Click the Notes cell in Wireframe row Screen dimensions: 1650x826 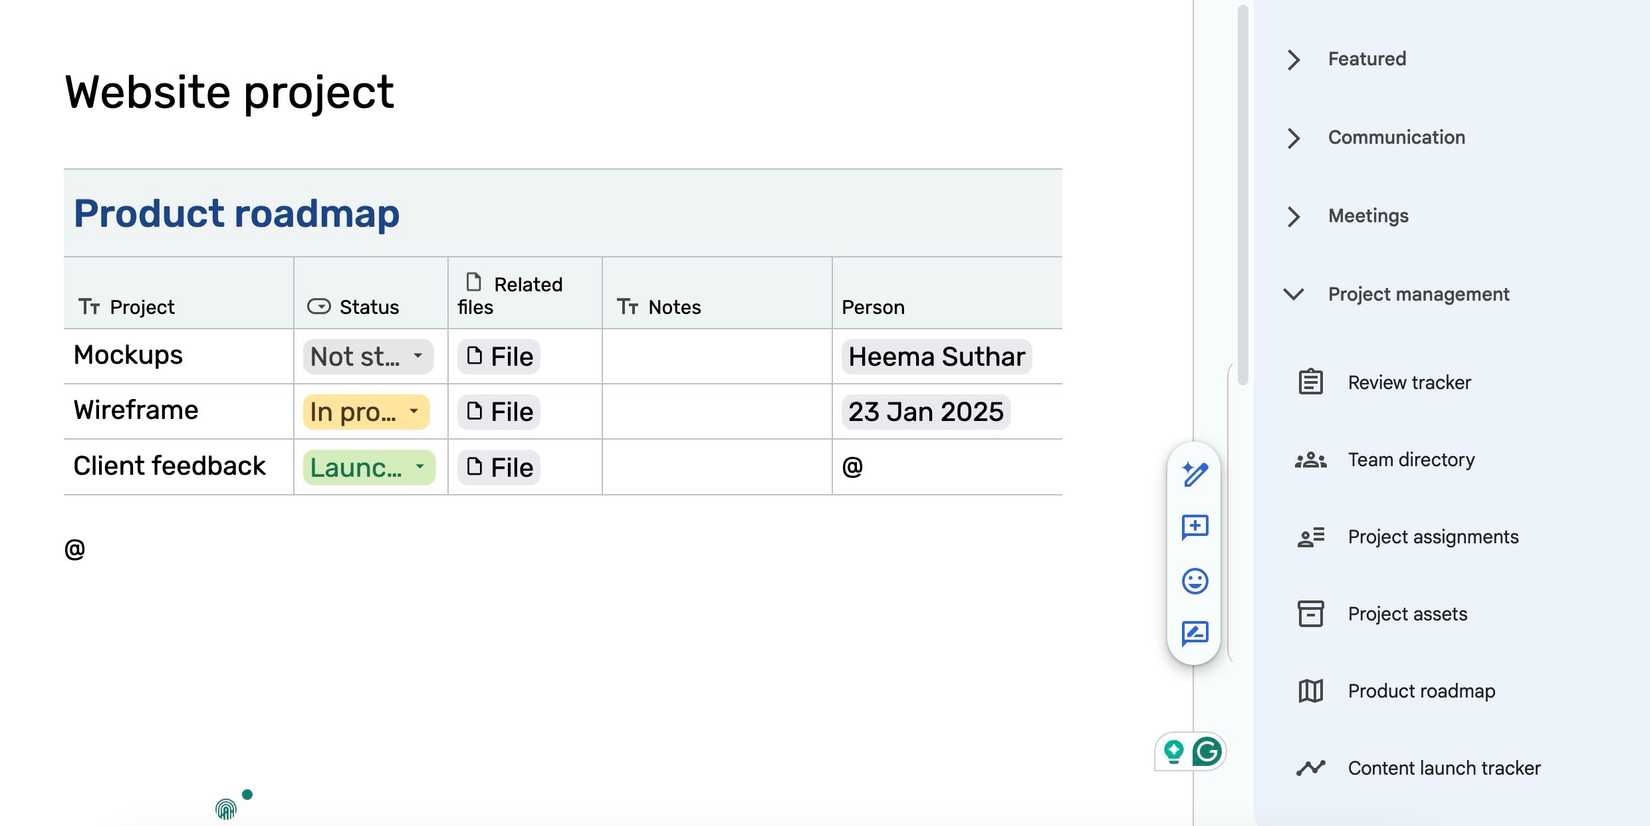(716, 412)
